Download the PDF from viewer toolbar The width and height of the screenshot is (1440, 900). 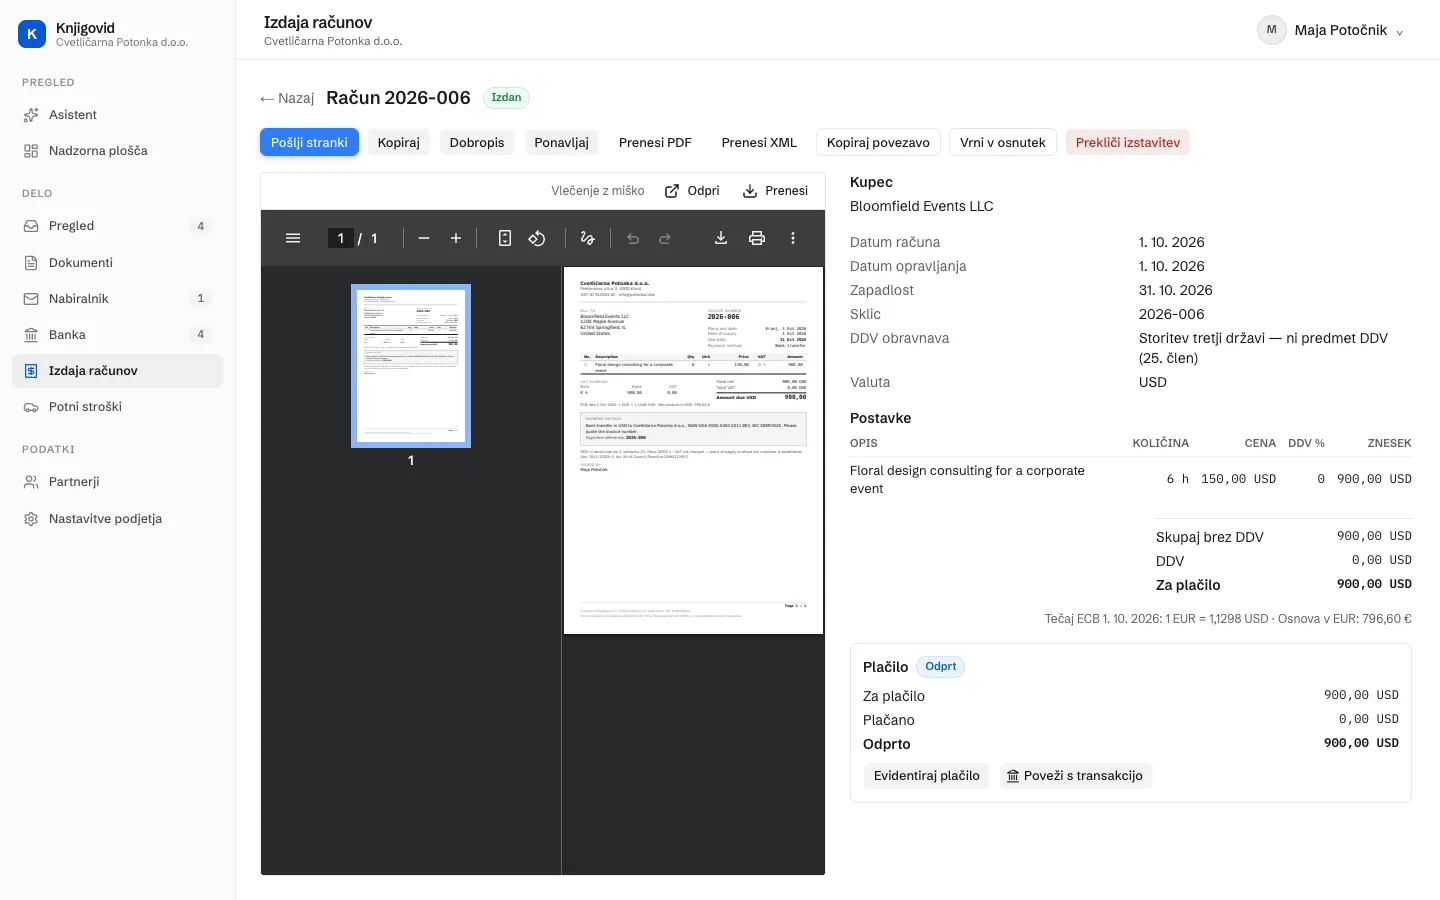click(x=721, y=238)
